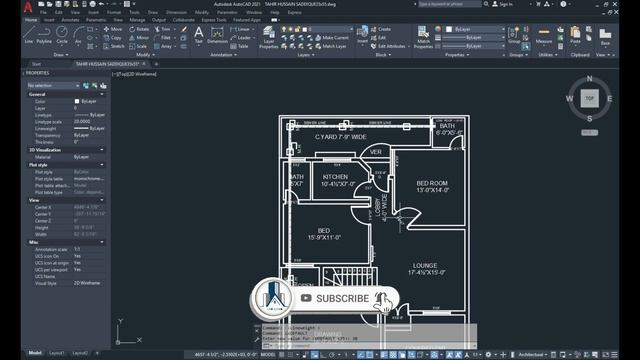Click Create block button
Image resolution: width=640 pixels, height=360 pixels.
point(381,29)
